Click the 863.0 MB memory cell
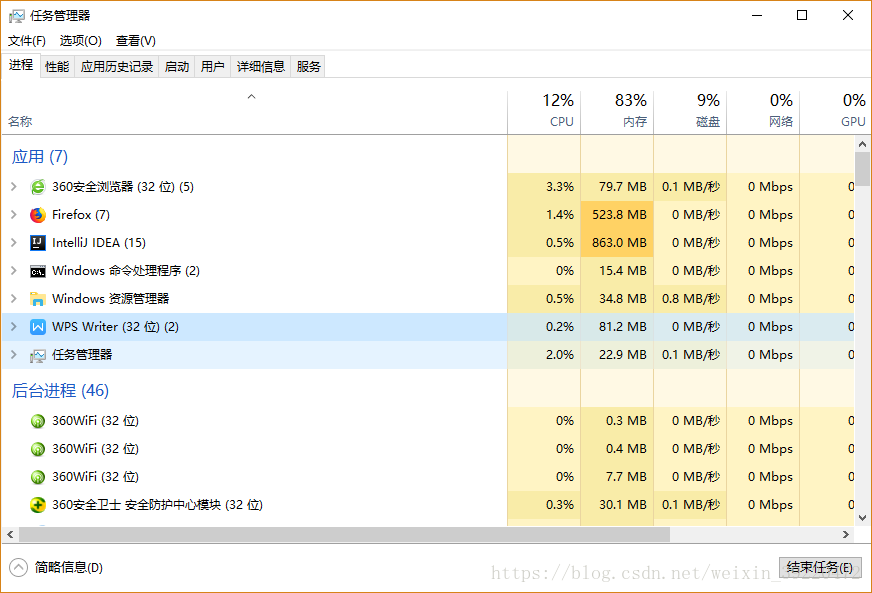This screenshot has height=593, width=872. click(619, 243)
